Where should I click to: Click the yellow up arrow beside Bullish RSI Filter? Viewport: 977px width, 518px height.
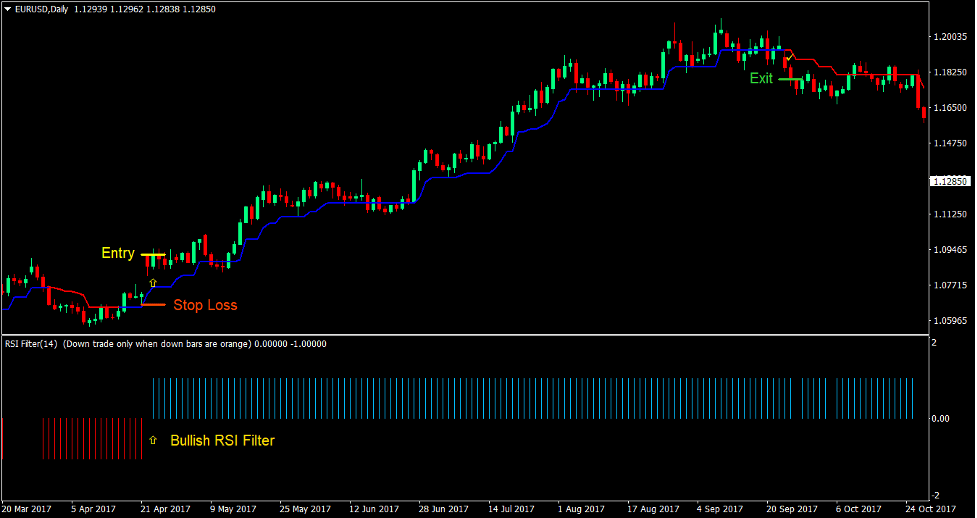(x=153, y=440)
